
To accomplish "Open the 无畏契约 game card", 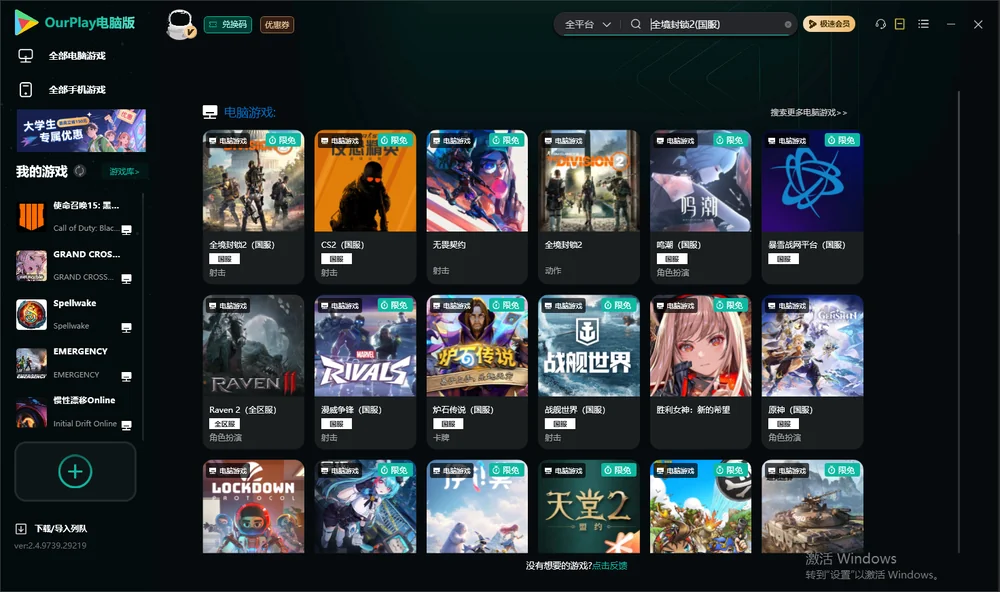I will coord(477,207).
